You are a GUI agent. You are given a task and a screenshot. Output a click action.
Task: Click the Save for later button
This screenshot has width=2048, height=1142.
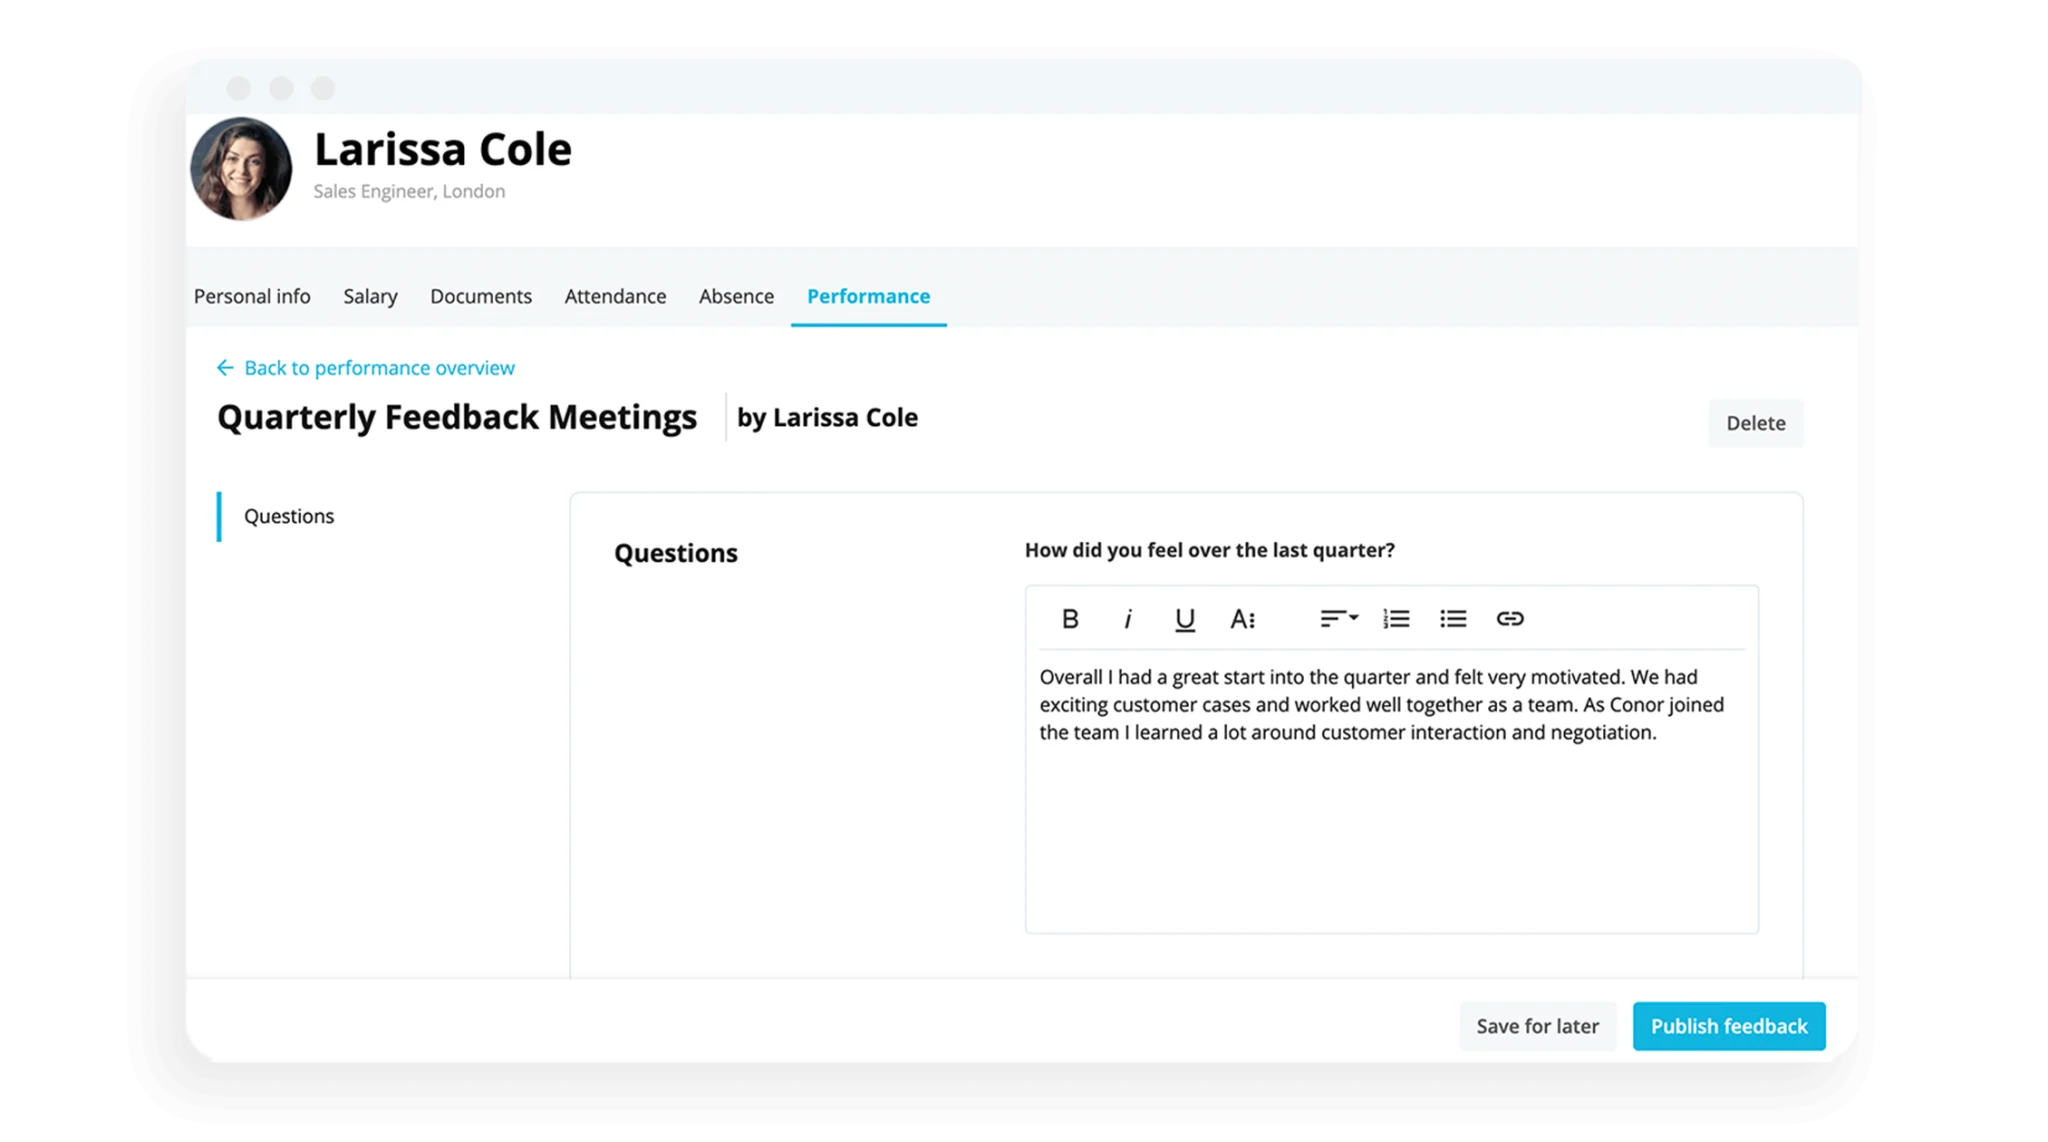pyautogui.click(x=1538, y=1025)
